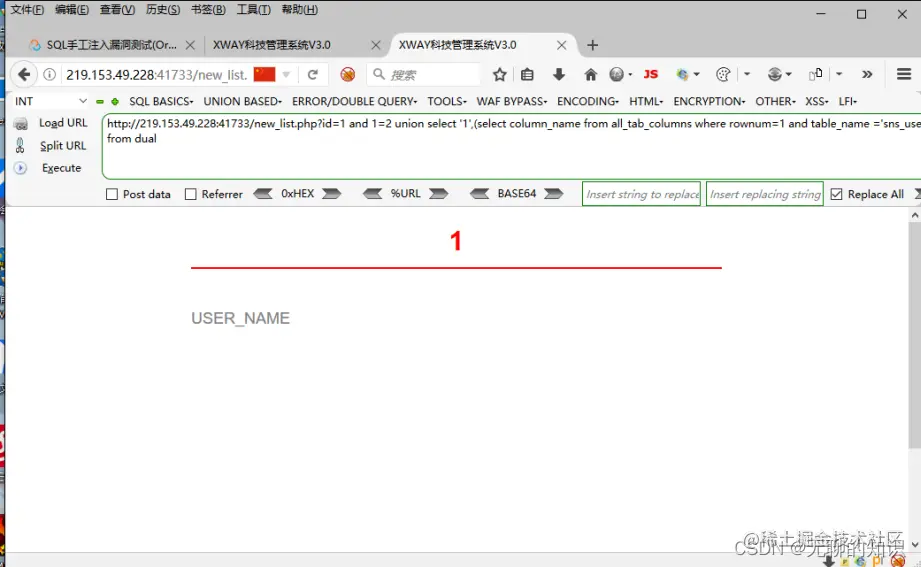Click the Split URL button label
The height and width of the screenshot is (567, 921).
63,146
